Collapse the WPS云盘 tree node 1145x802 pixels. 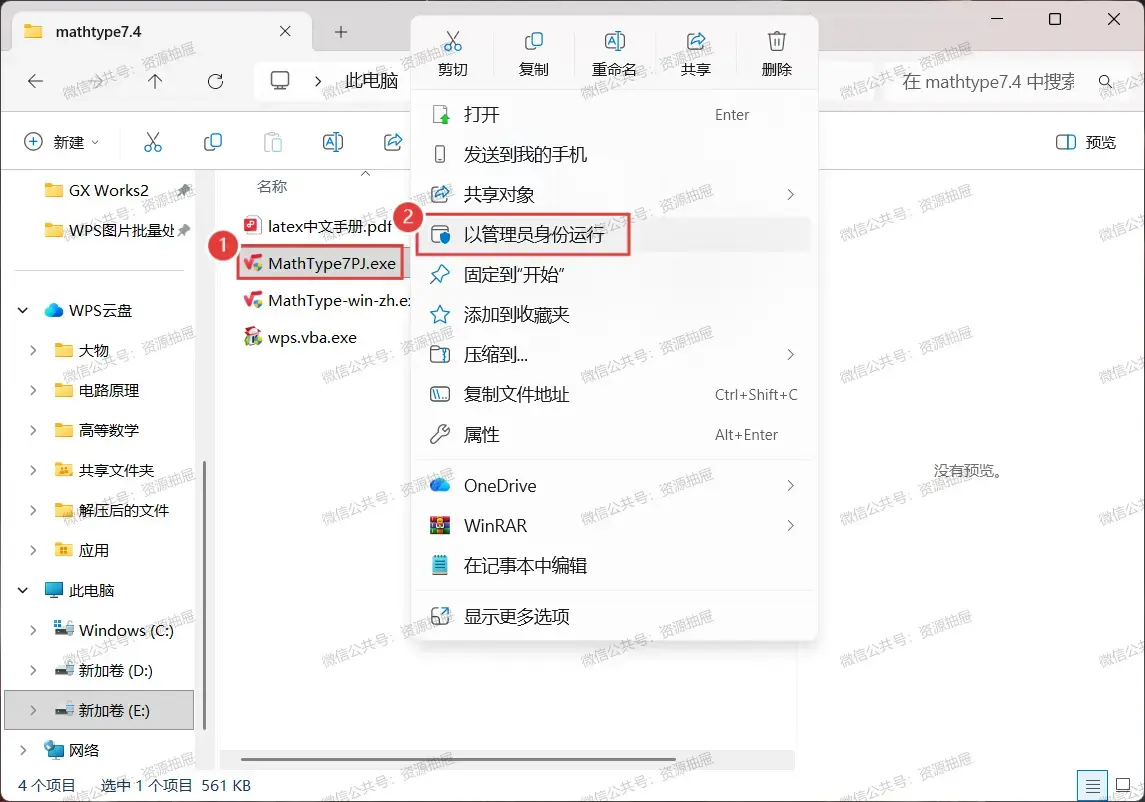[23, 310]
